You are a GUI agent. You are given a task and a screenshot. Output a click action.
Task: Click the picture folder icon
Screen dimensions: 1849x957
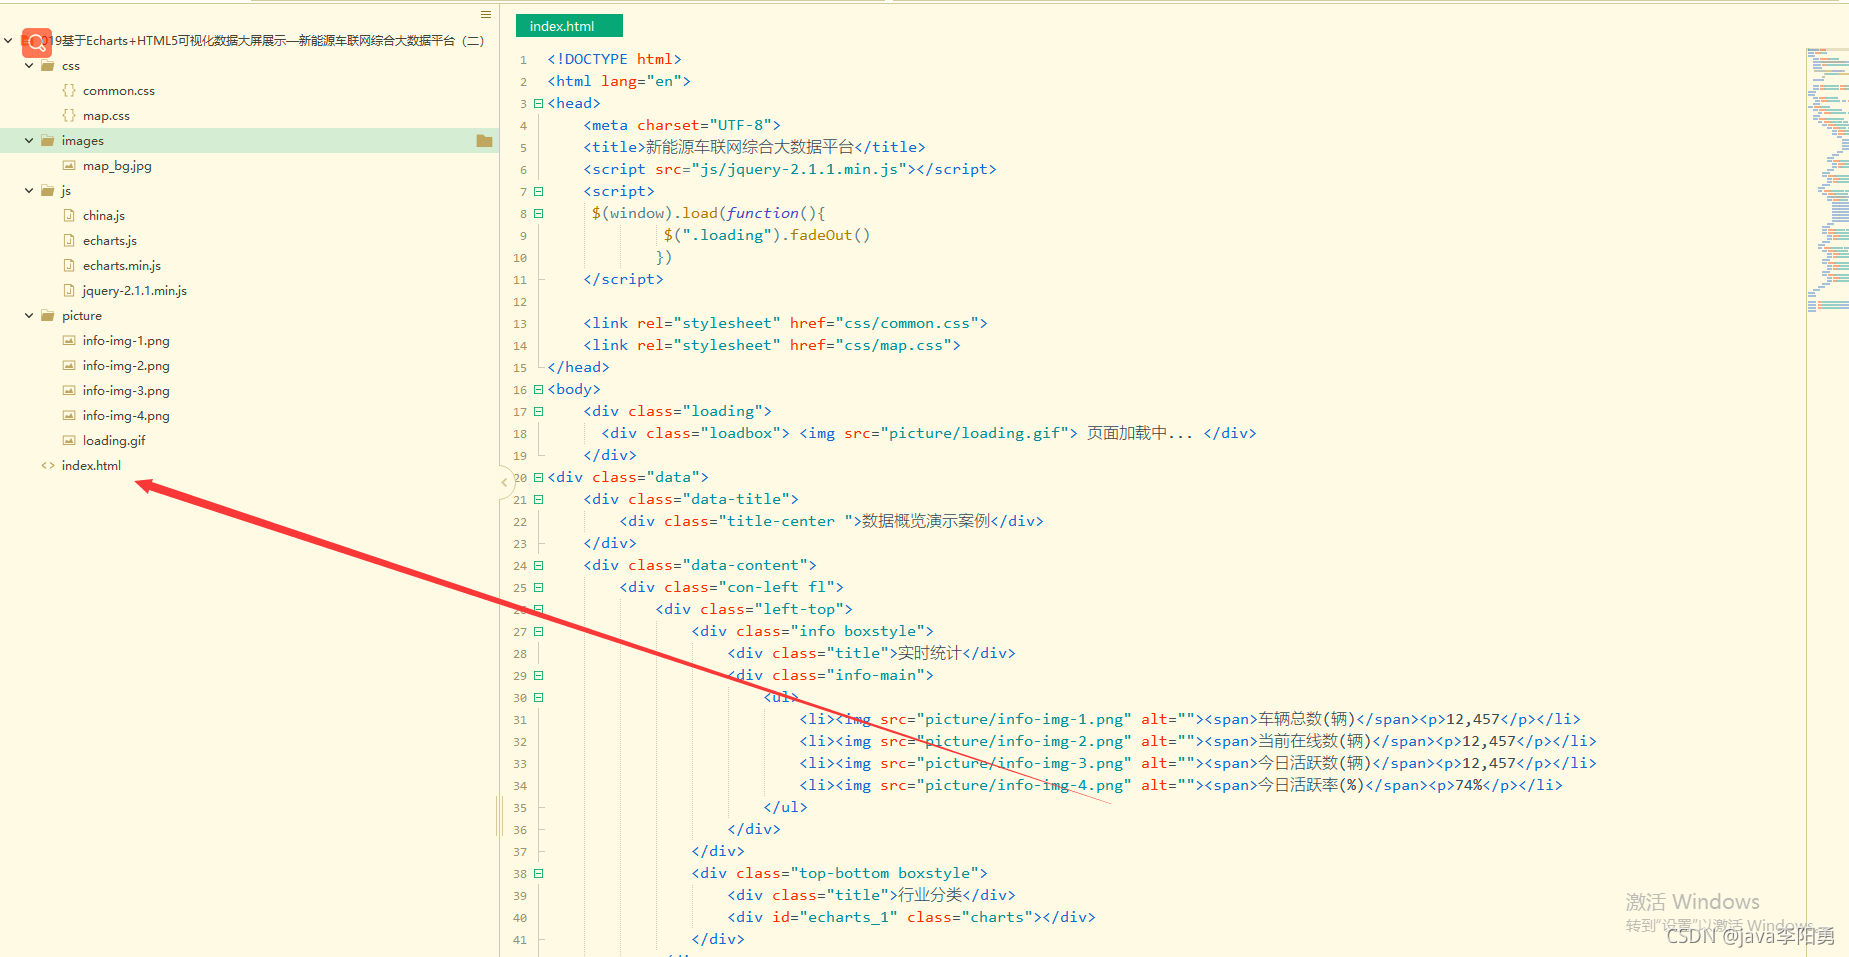tap(48, 316)
